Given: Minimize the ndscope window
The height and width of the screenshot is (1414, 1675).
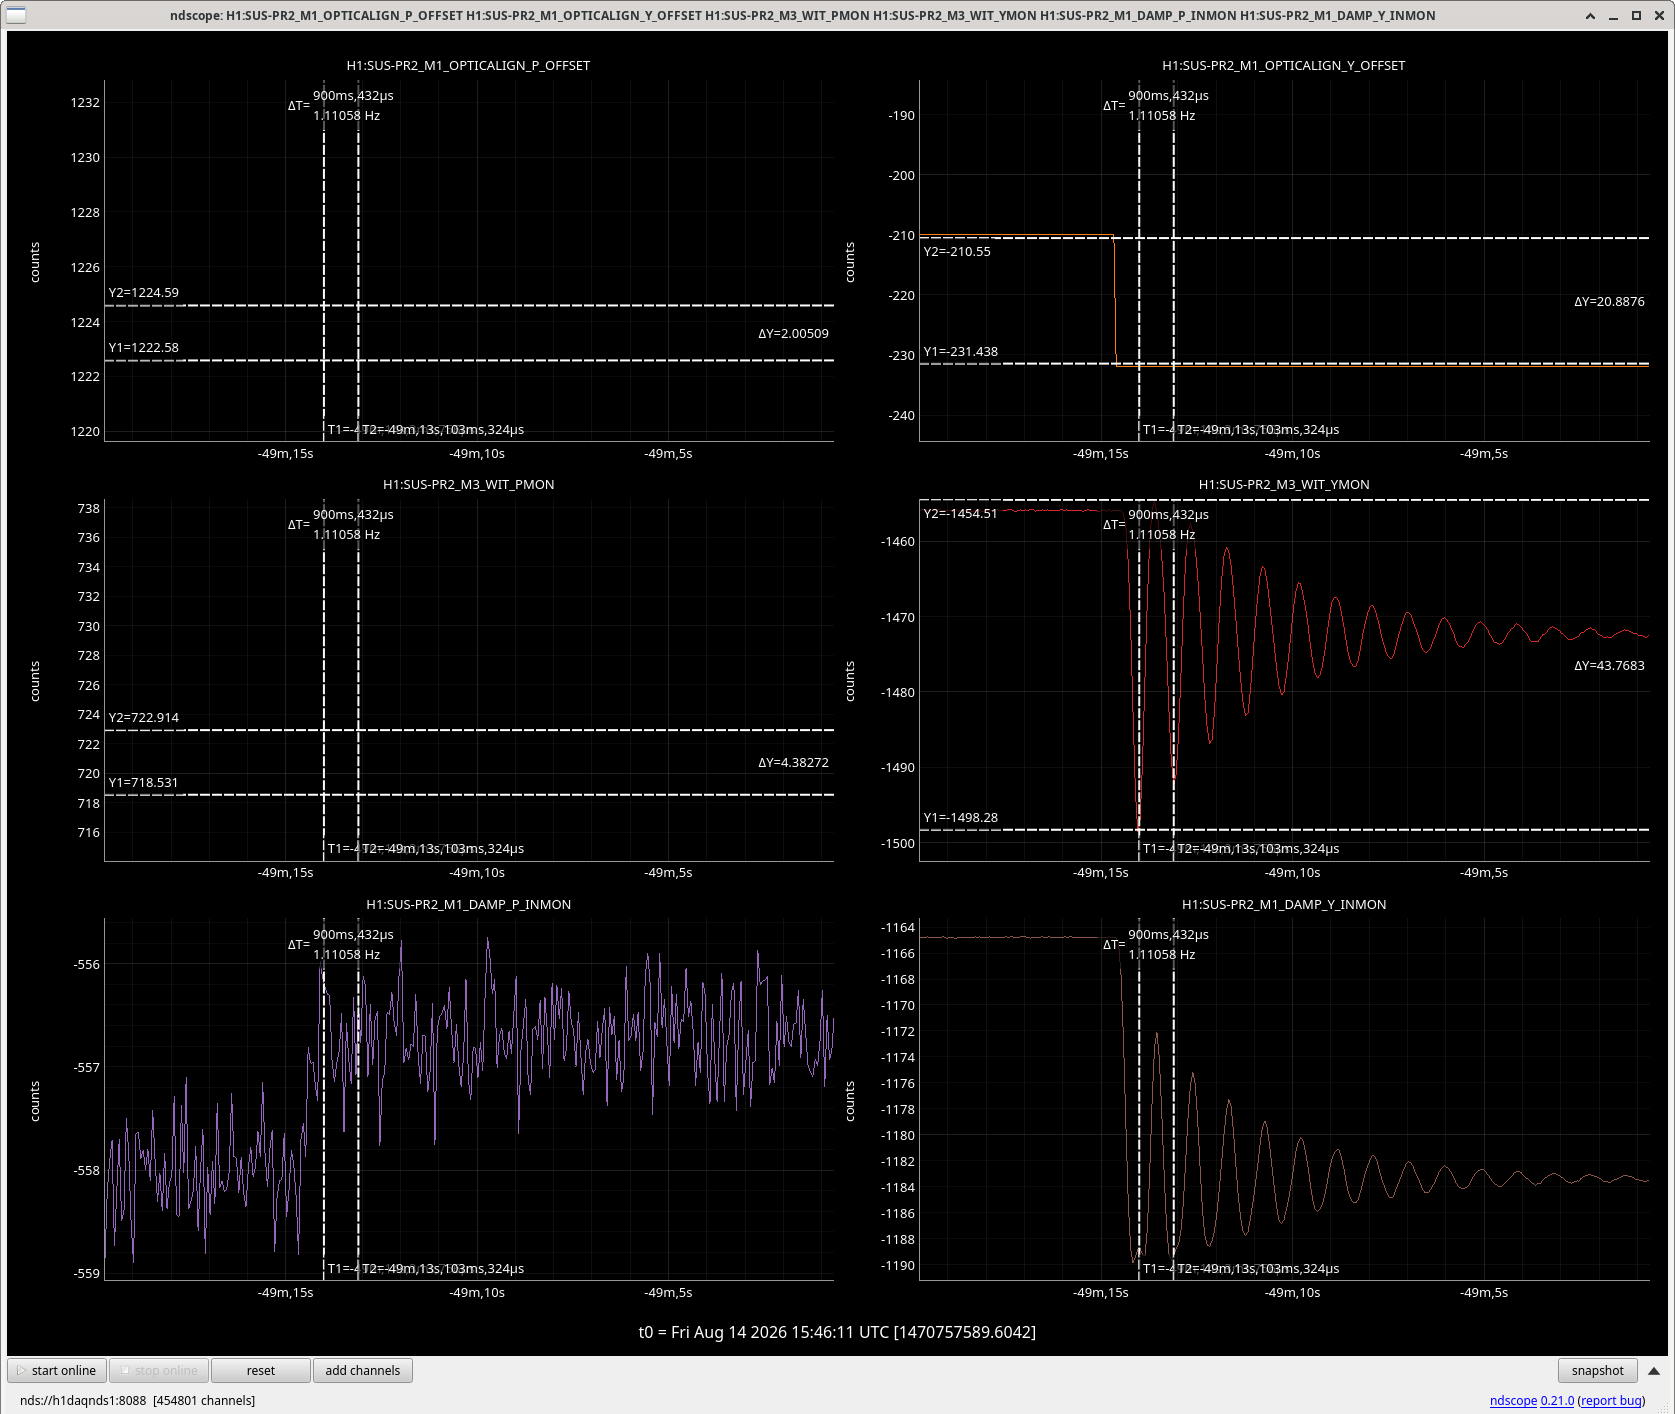Looking at the screenshot, I should click(1614, 15).
